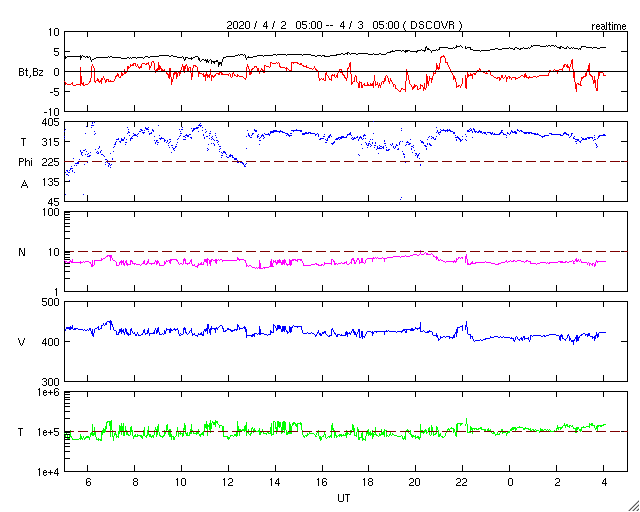This screenshot has height=512, width=640.
Task: Click the '16' hour tick label
Action: [322, 483]
